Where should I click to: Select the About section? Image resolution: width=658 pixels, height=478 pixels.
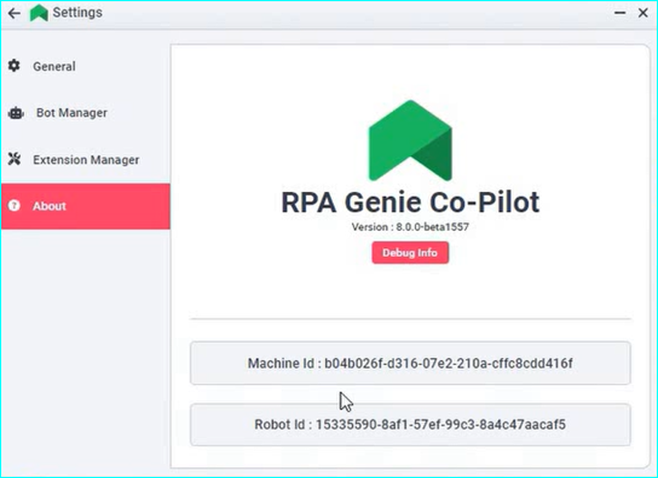click(86, 206)
